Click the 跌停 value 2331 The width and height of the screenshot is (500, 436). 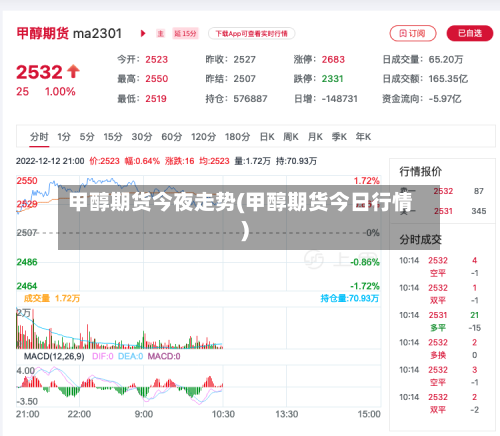332,79
